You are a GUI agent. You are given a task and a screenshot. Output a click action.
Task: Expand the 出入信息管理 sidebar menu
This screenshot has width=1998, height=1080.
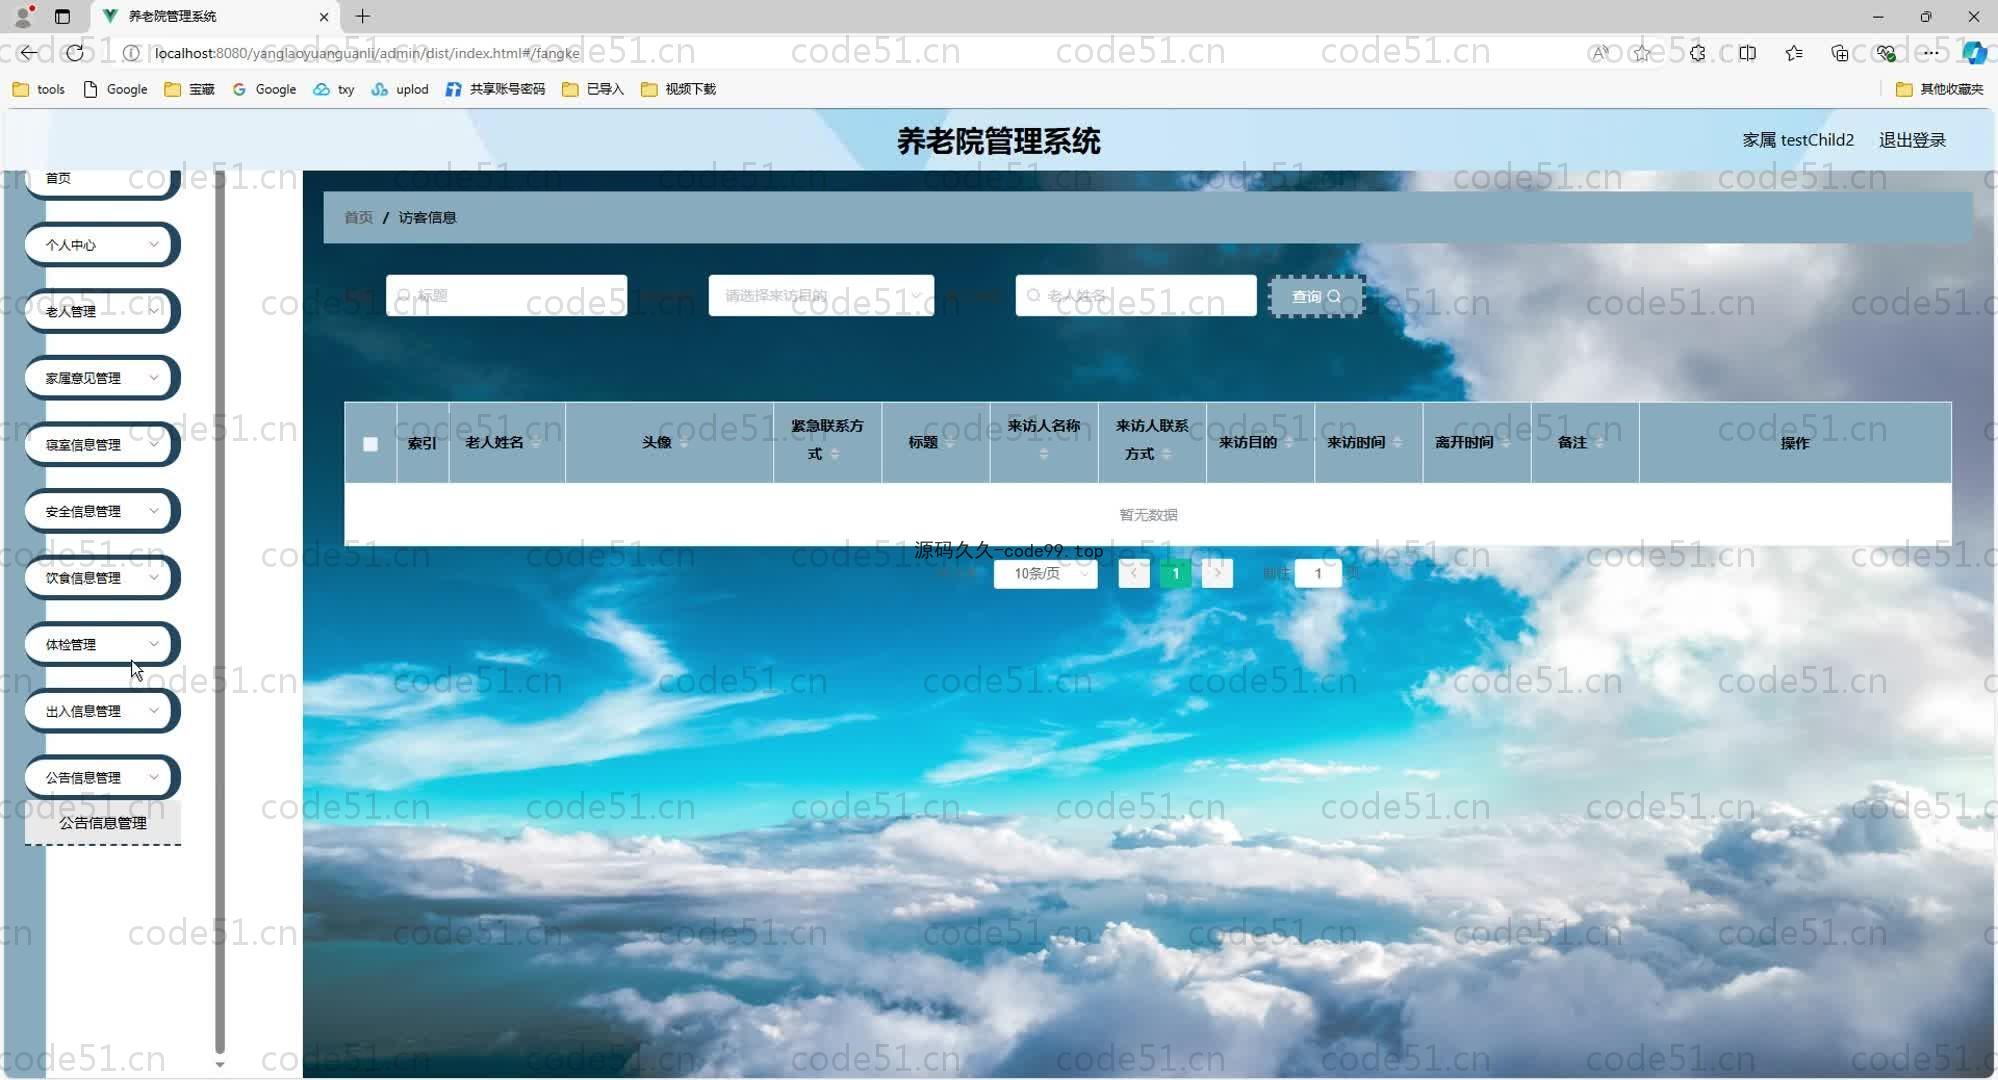tap(101, 711)
